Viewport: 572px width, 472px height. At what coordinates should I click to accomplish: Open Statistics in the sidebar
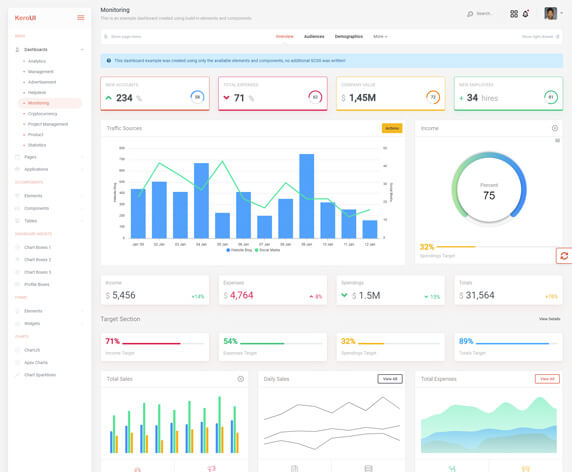pyautogui.click(x=37, y=145)
